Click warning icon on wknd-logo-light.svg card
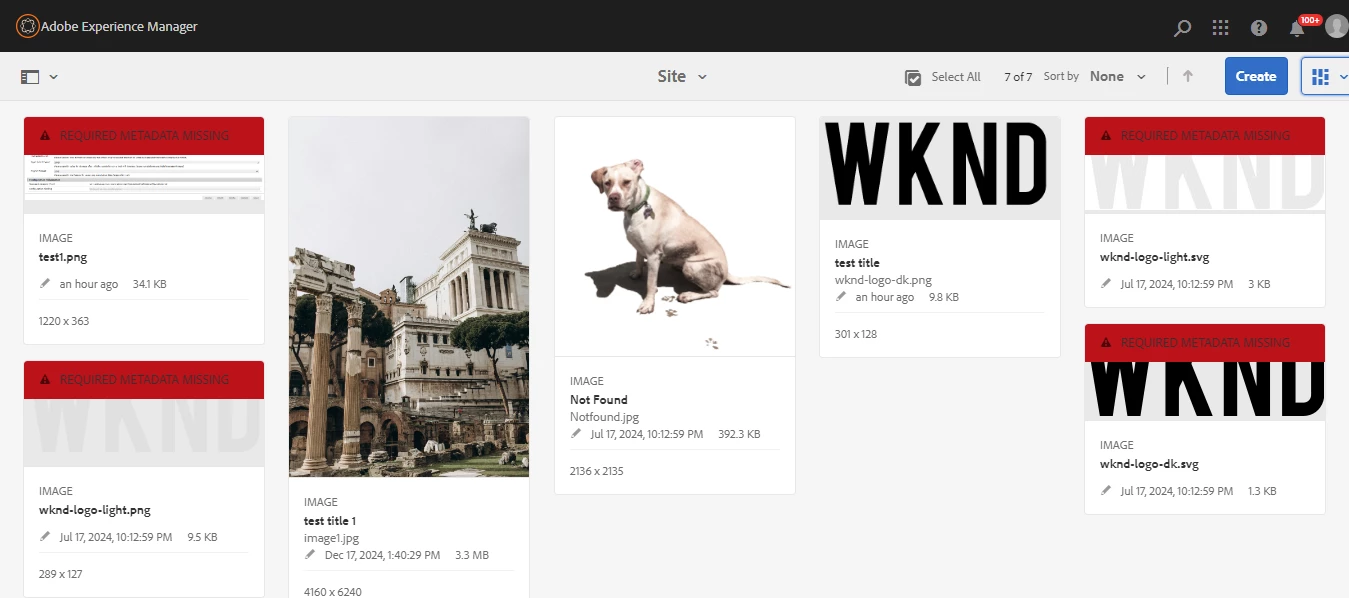Viewport: 1349px width, 598px height. click(1106, 135)
